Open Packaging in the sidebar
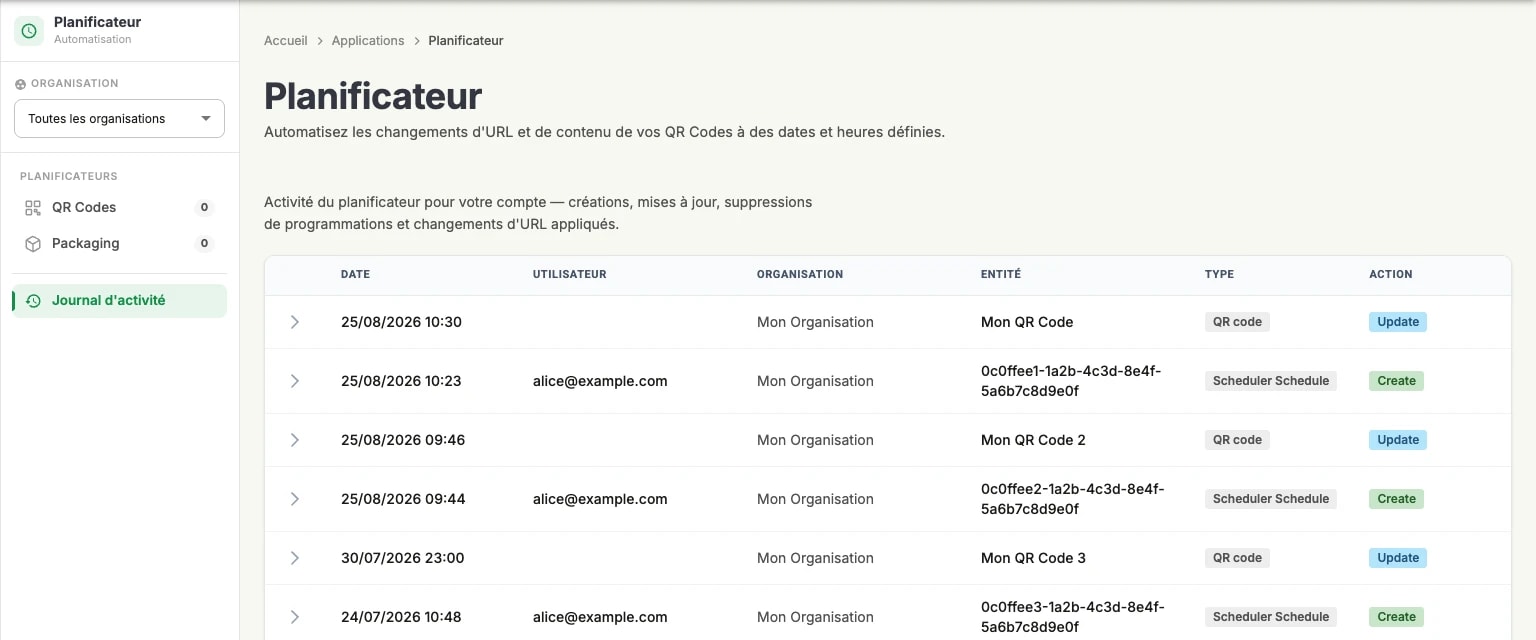Screen dimensions: 1536x640 coord(119,244)
